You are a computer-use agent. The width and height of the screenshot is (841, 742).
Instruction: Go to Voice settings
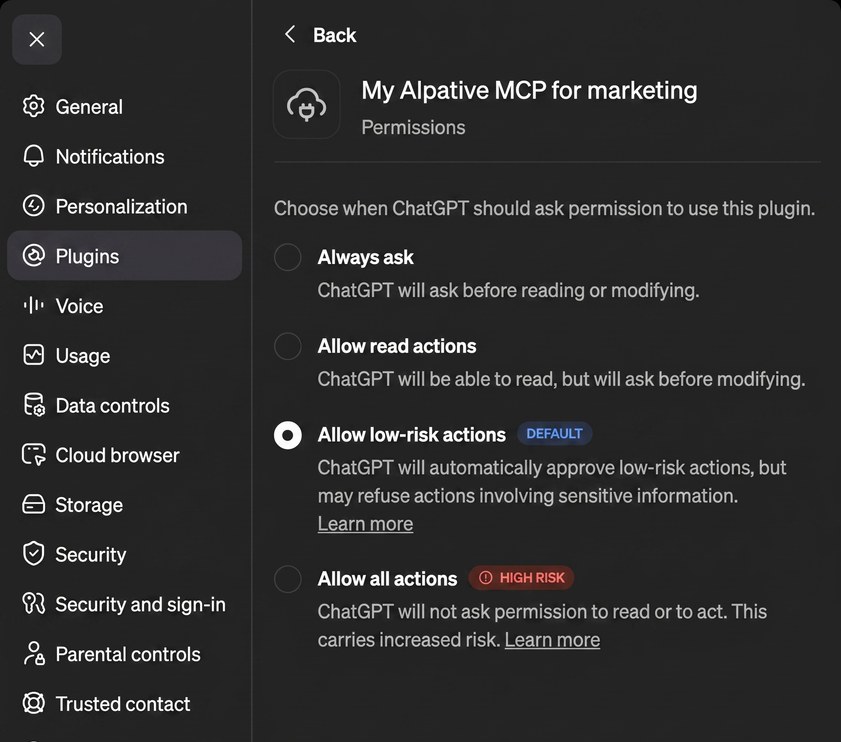[x=124, y=306]
